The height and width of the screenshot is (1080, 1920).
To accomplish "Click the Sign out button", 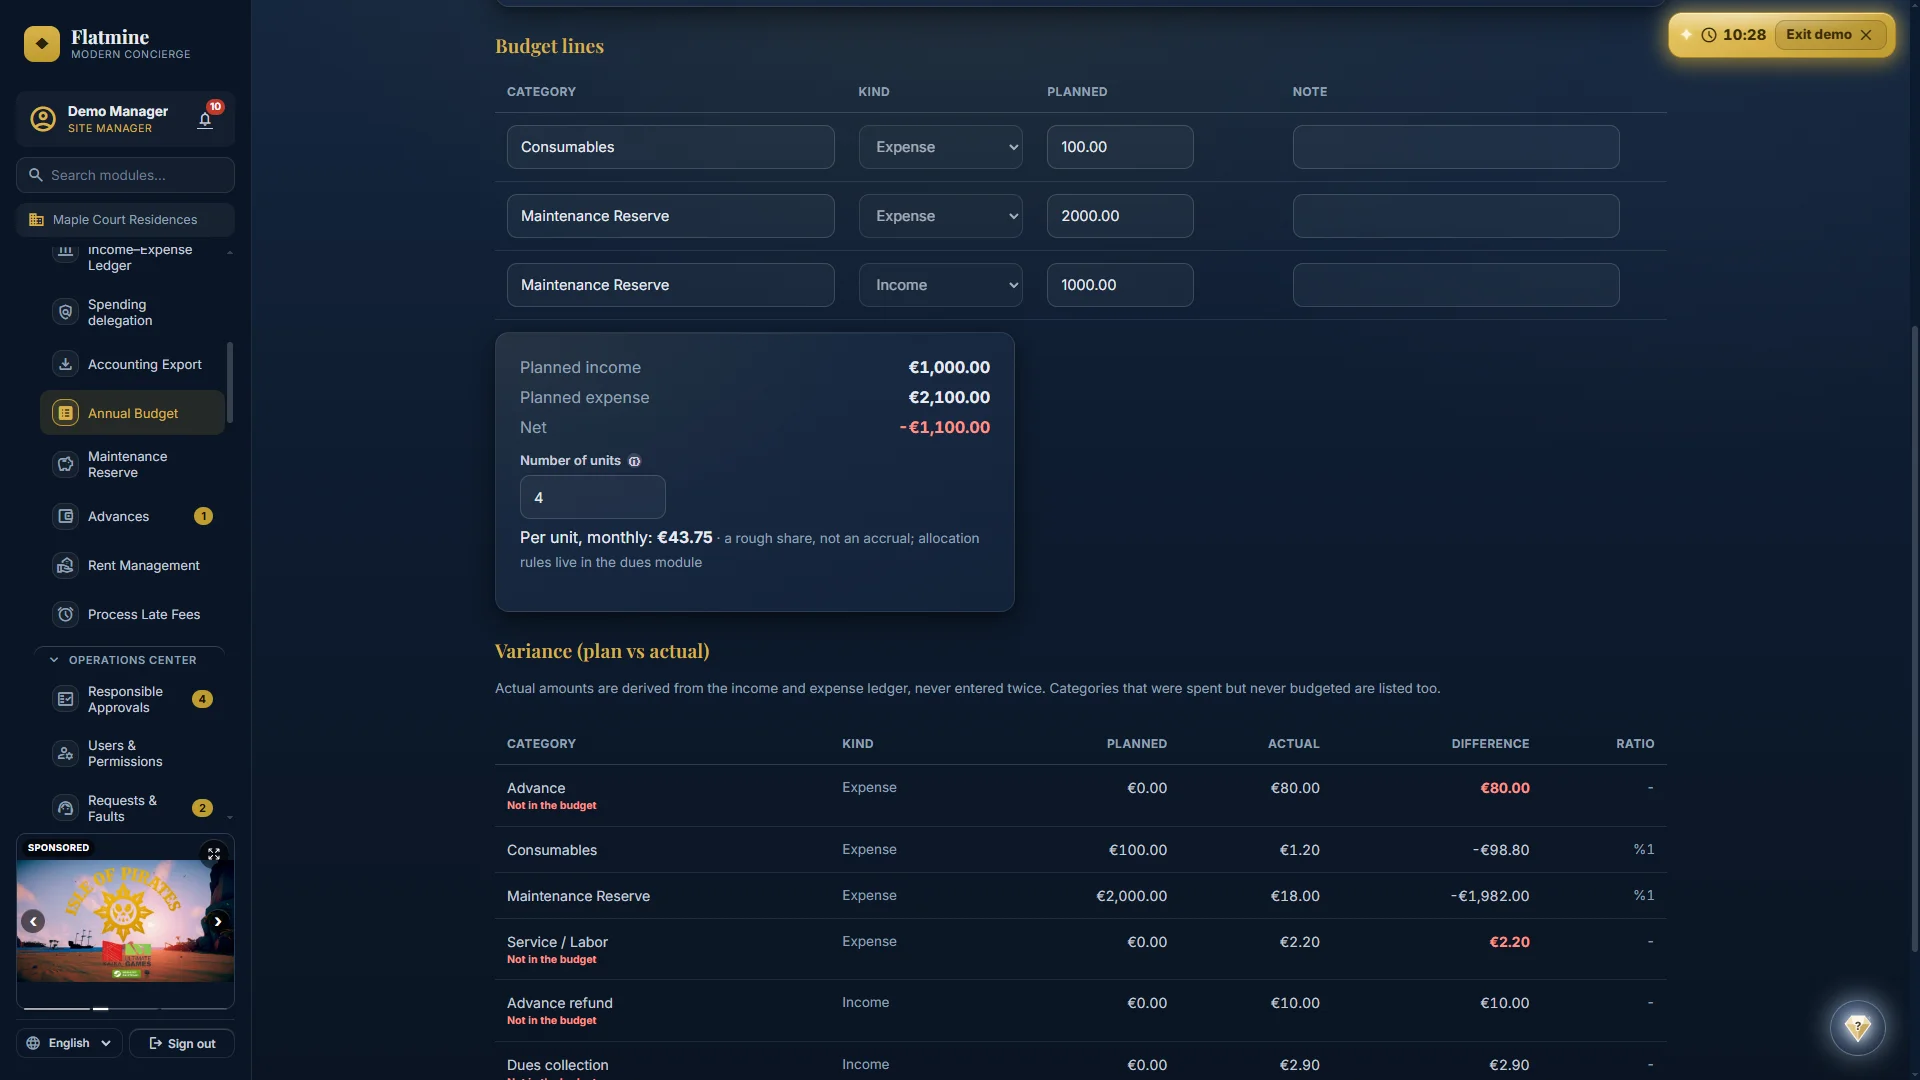I will click(182, 1043).
